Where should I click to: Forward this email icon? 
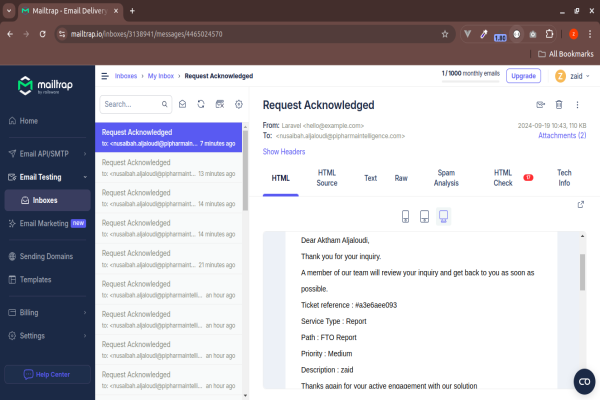point(540,104)
